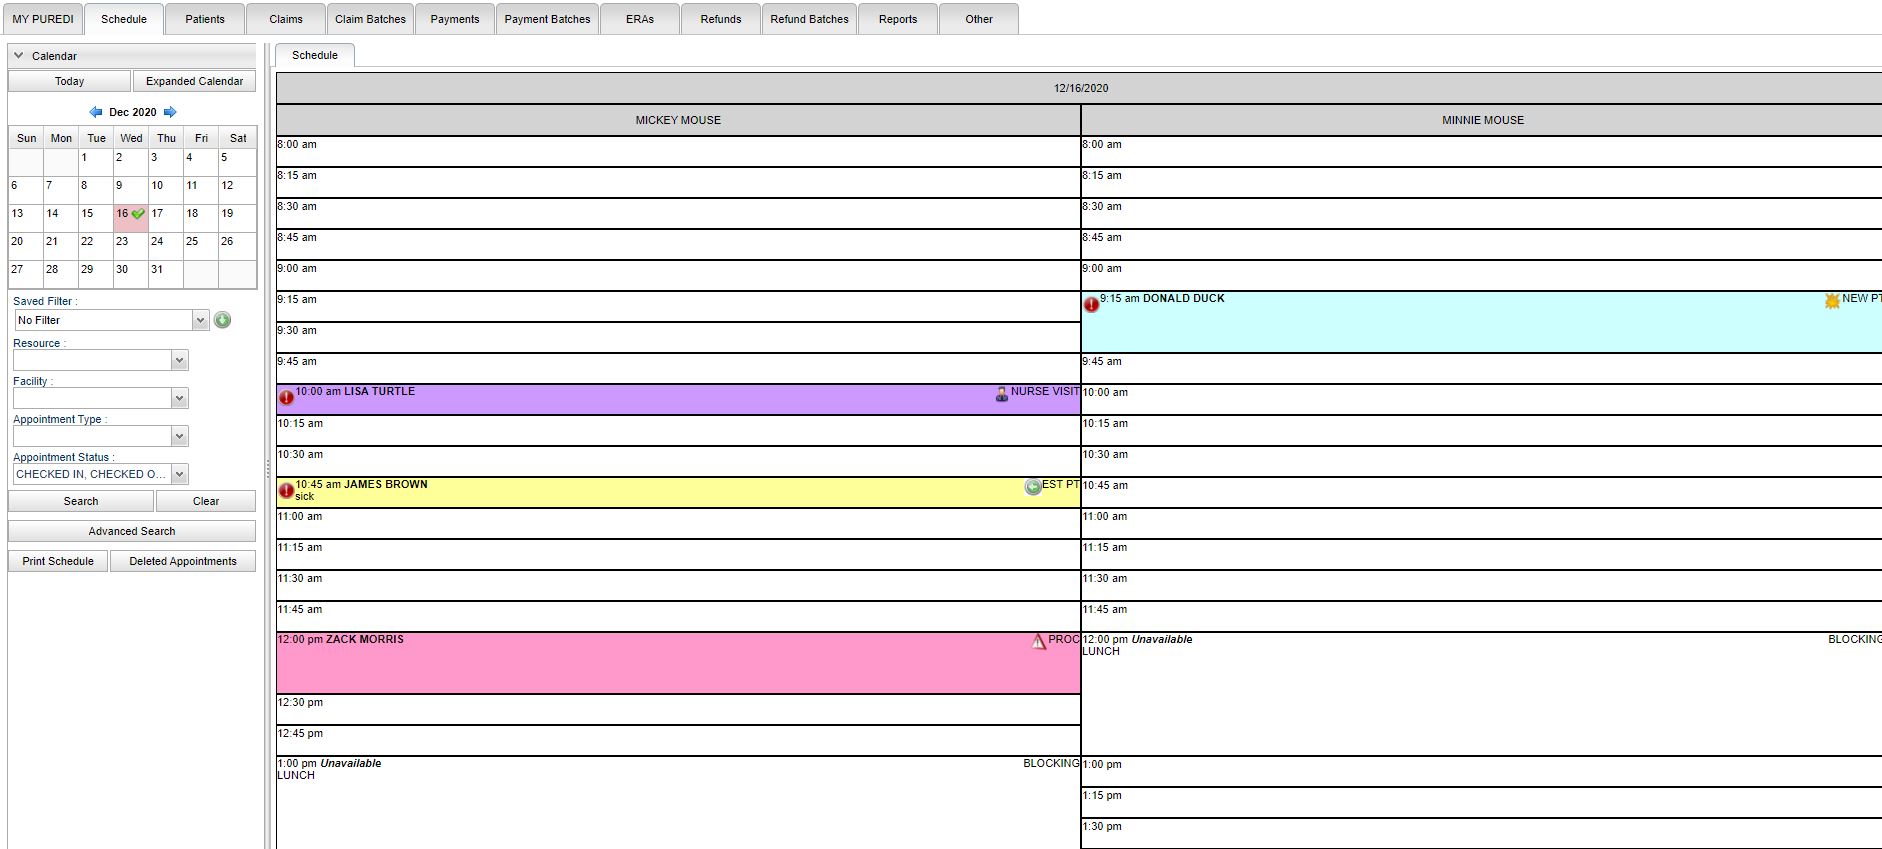Open the Other tab
The height and width of the screenshot is (849, 1882).
point(979,19)
